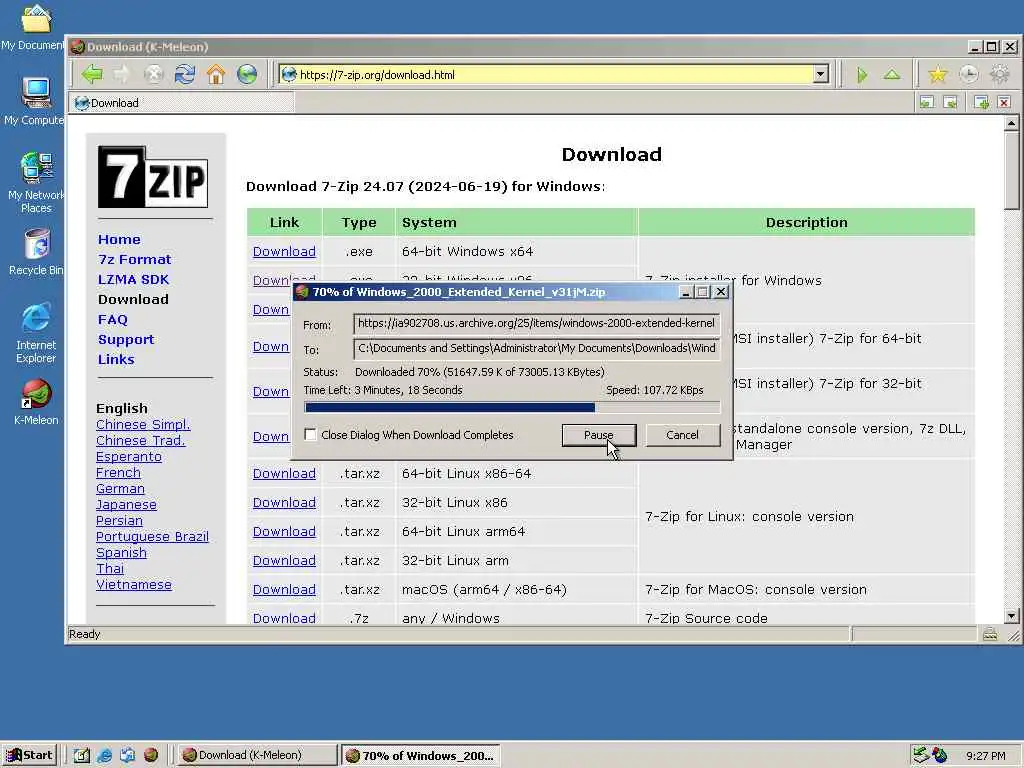Switch language to German
This screenshot has height=768, width=1024.
[x=120, y=488]
